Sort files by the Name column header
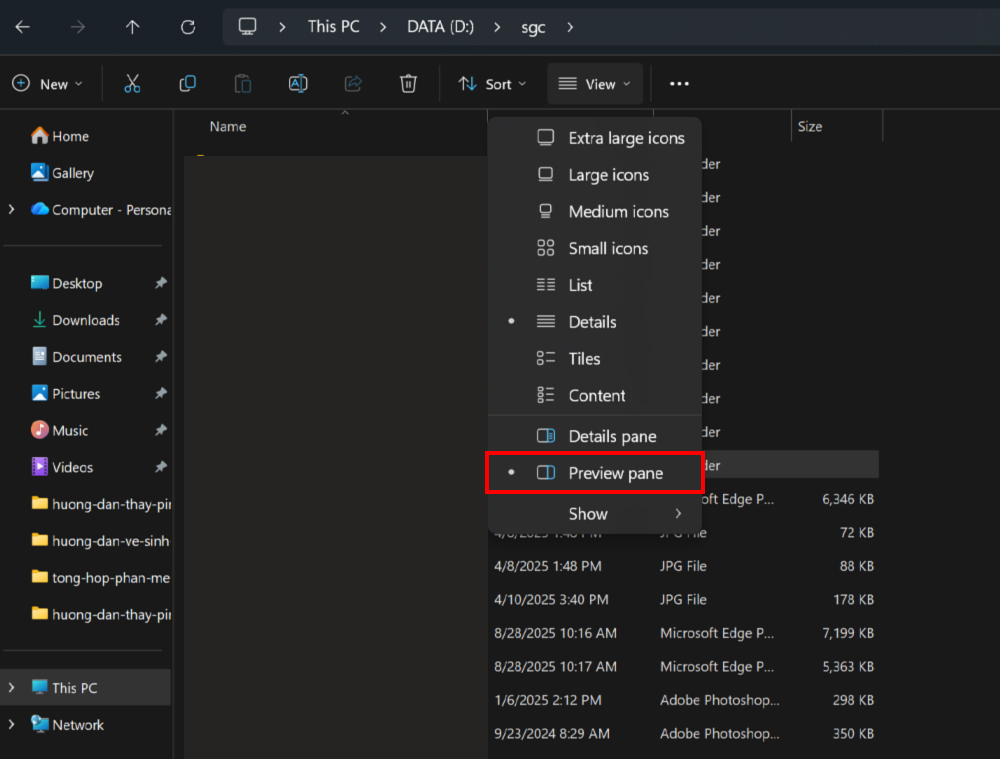 pyautogui.click(x=227, y=126)
